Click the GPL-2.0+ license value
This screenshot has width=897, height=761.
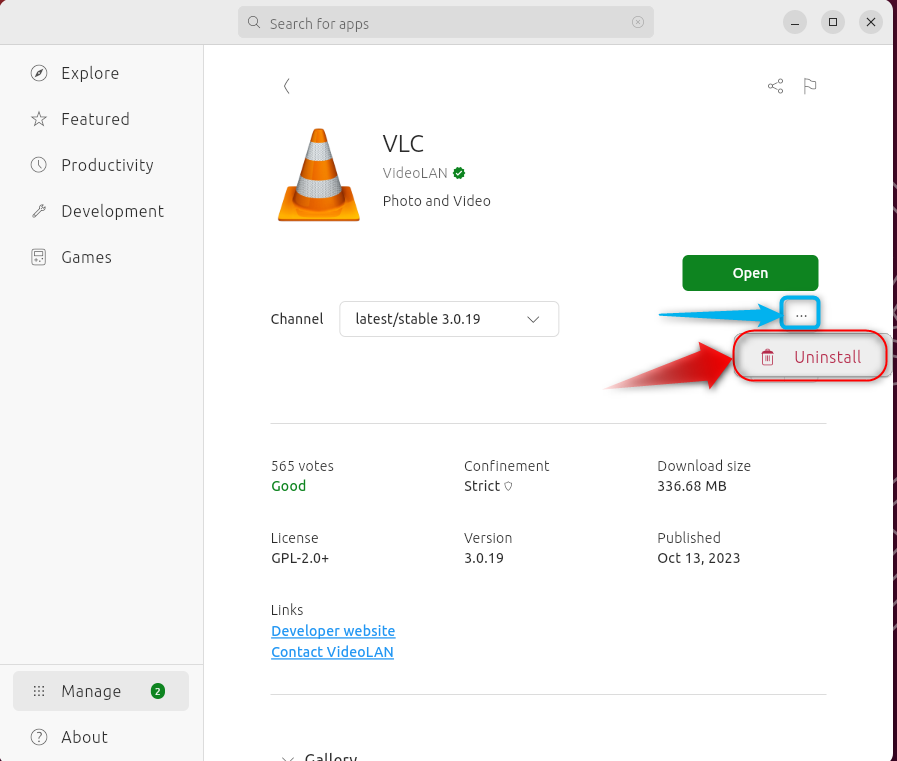pyautogui.click(x=300, y=558)
